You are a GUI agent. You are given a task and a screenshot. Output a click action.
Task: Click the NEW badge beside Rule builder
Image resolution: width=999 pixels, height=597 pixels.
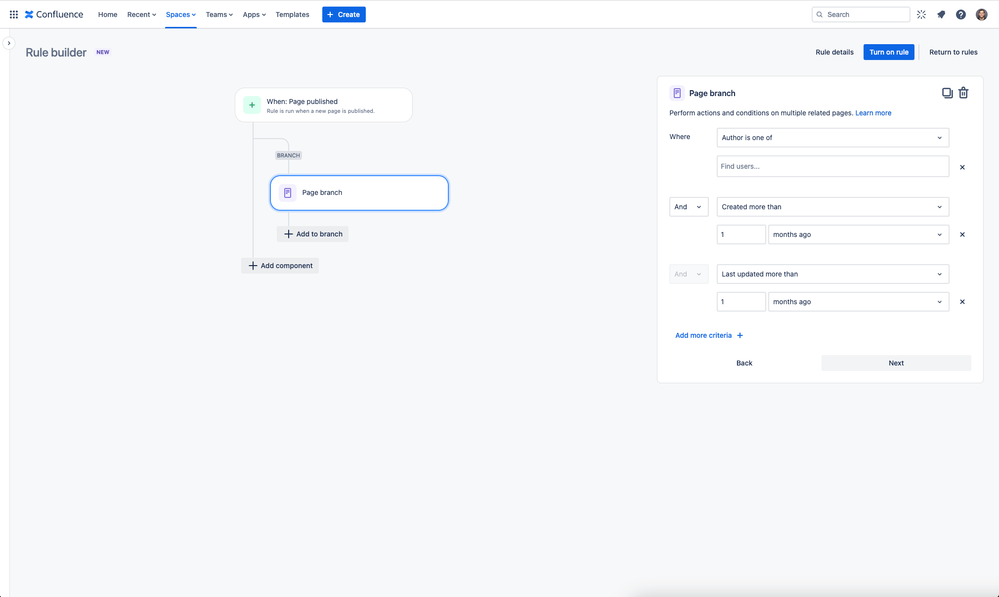[x=103, y=52]
